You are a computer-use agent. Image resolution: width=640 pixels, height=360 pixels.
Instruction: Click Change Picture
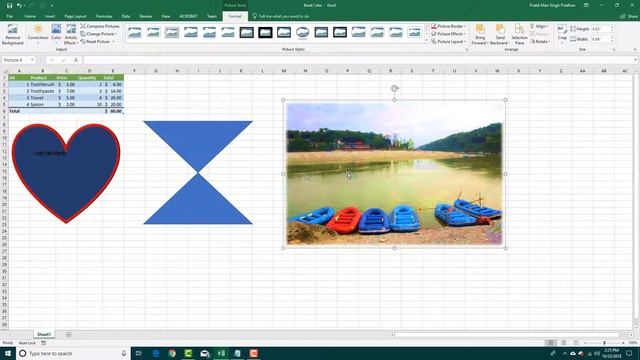point(98,34)
